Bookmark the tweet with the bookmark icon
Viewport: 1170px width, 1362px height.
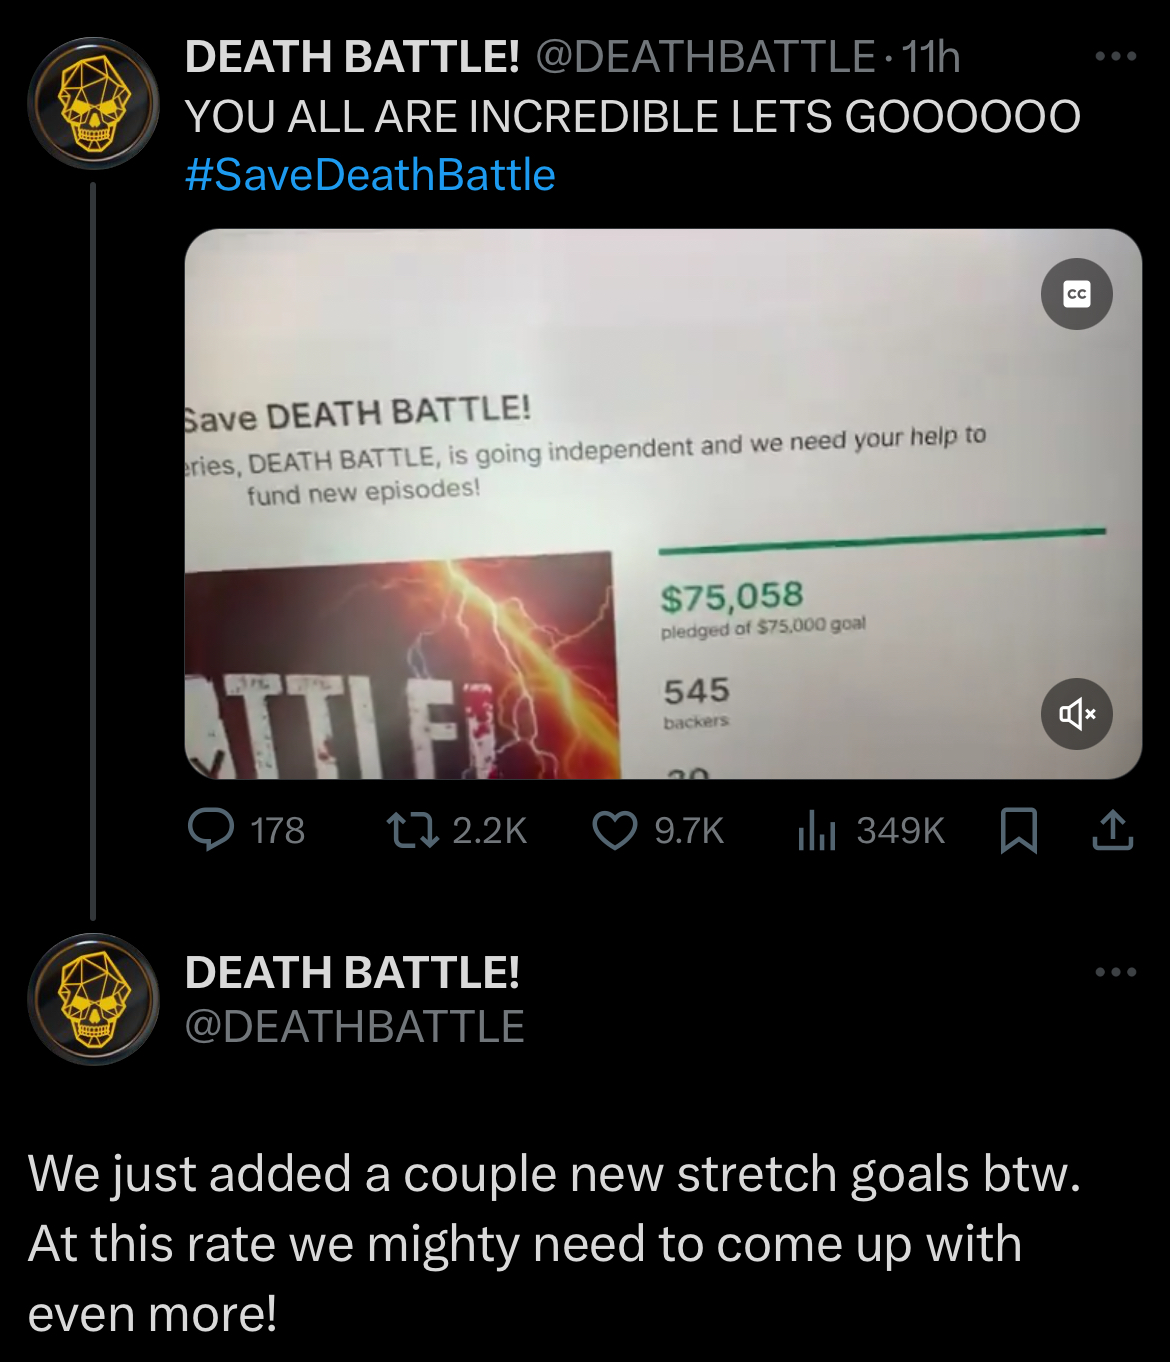tap(1018, 831)
